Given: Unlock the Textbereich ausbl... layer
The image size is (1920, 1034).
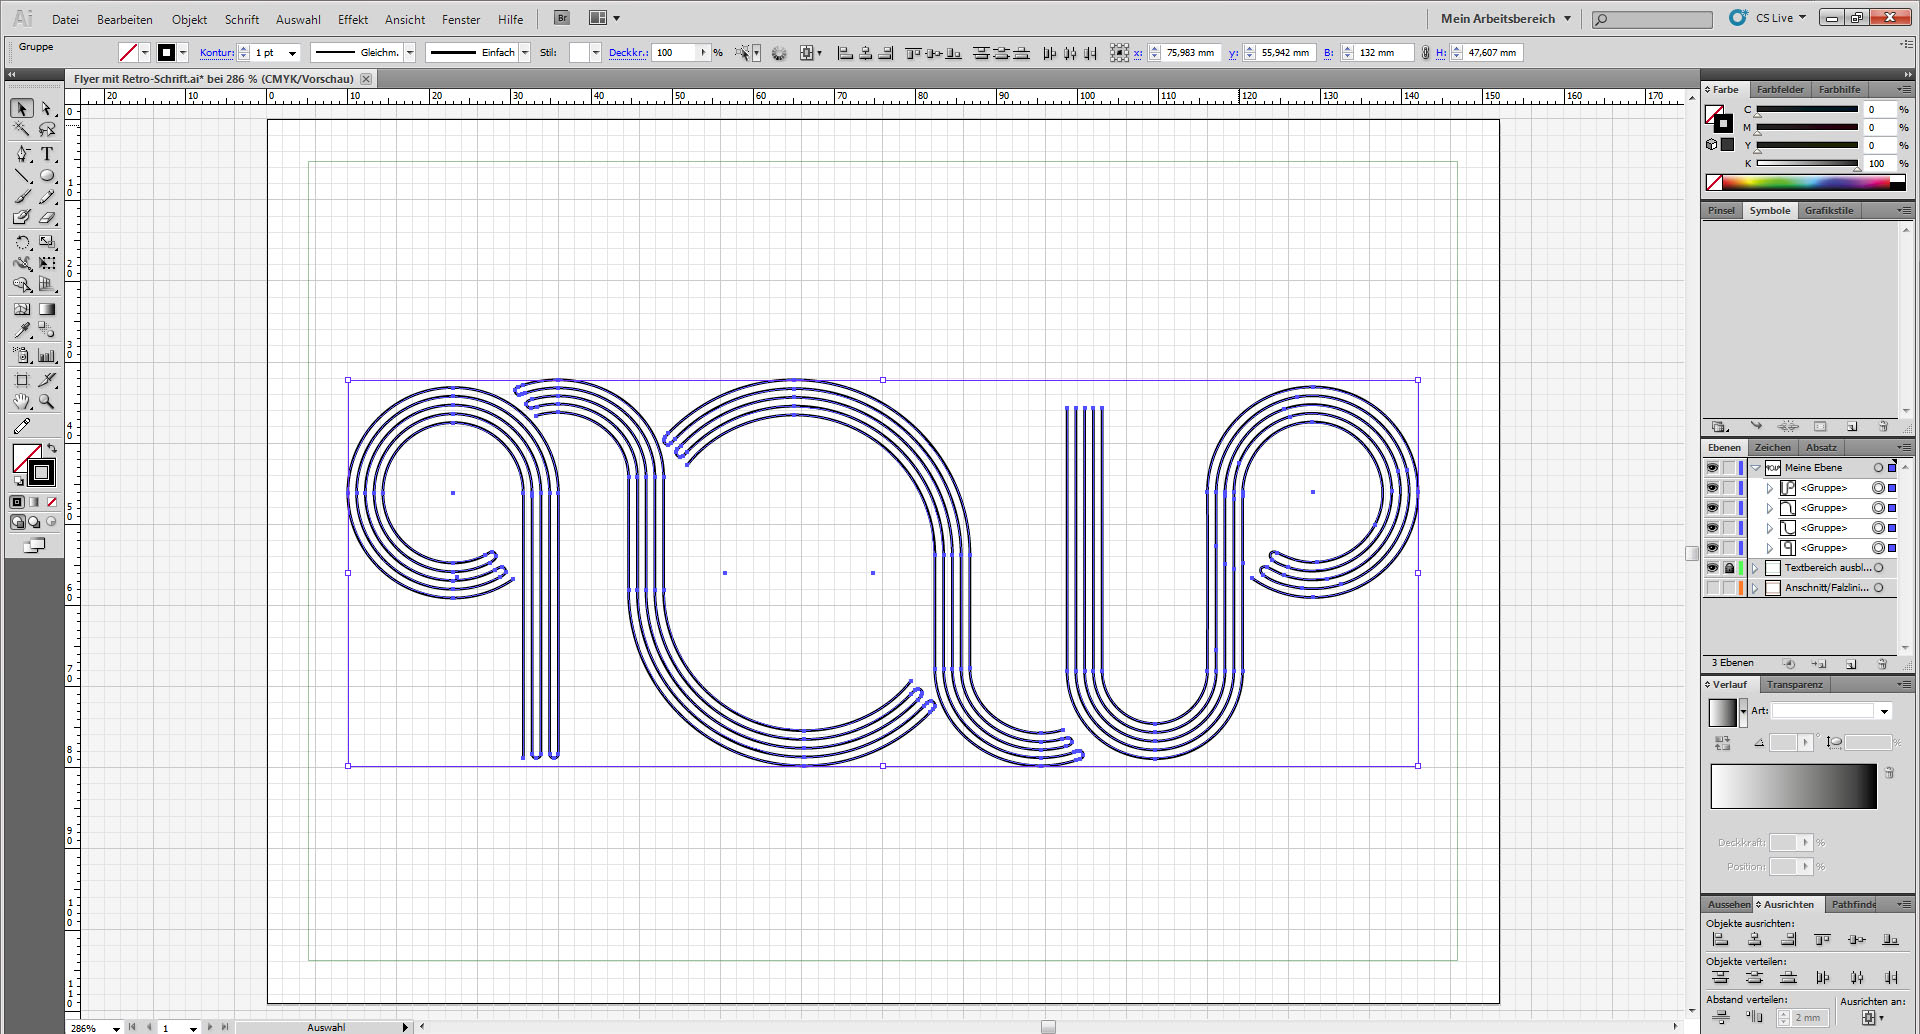Looking at the screenshot, I should point(1729,568).
